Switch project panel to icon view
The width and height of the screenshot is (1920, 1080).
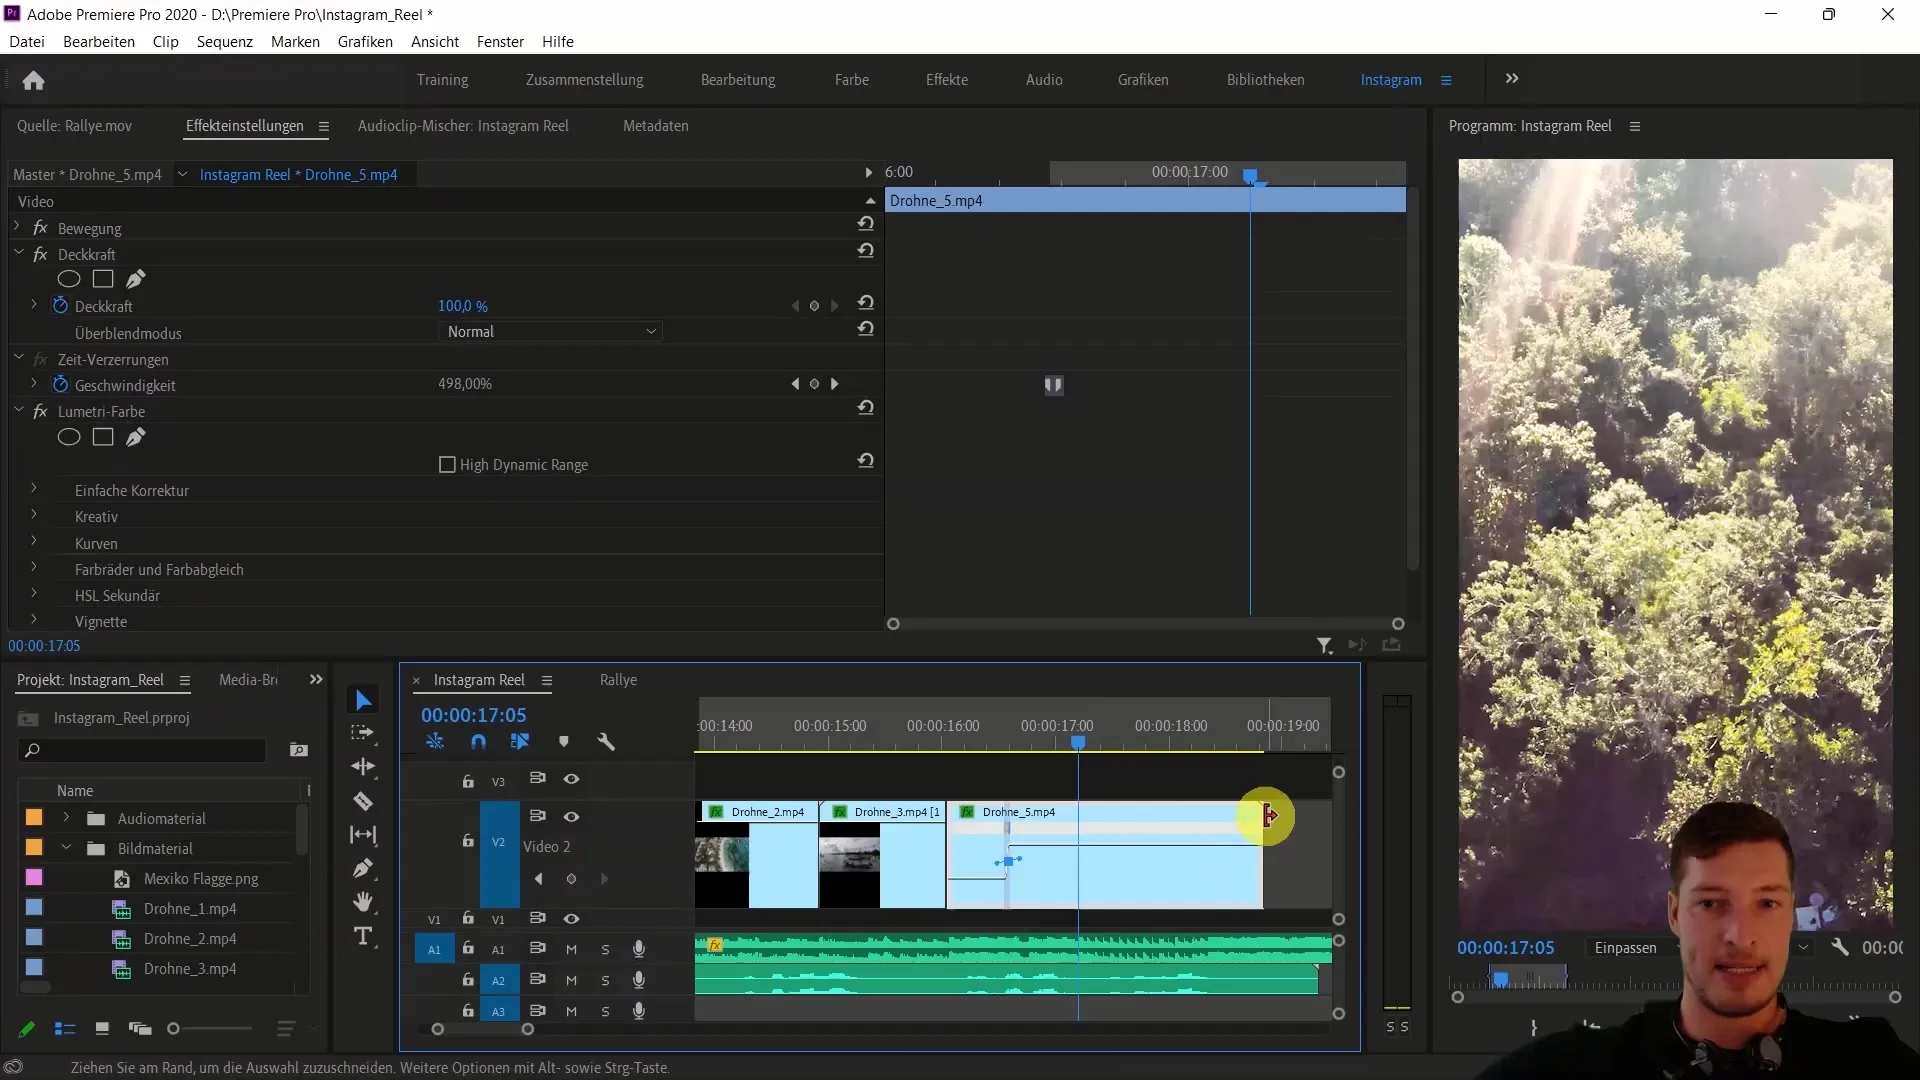coord(102,1029)
